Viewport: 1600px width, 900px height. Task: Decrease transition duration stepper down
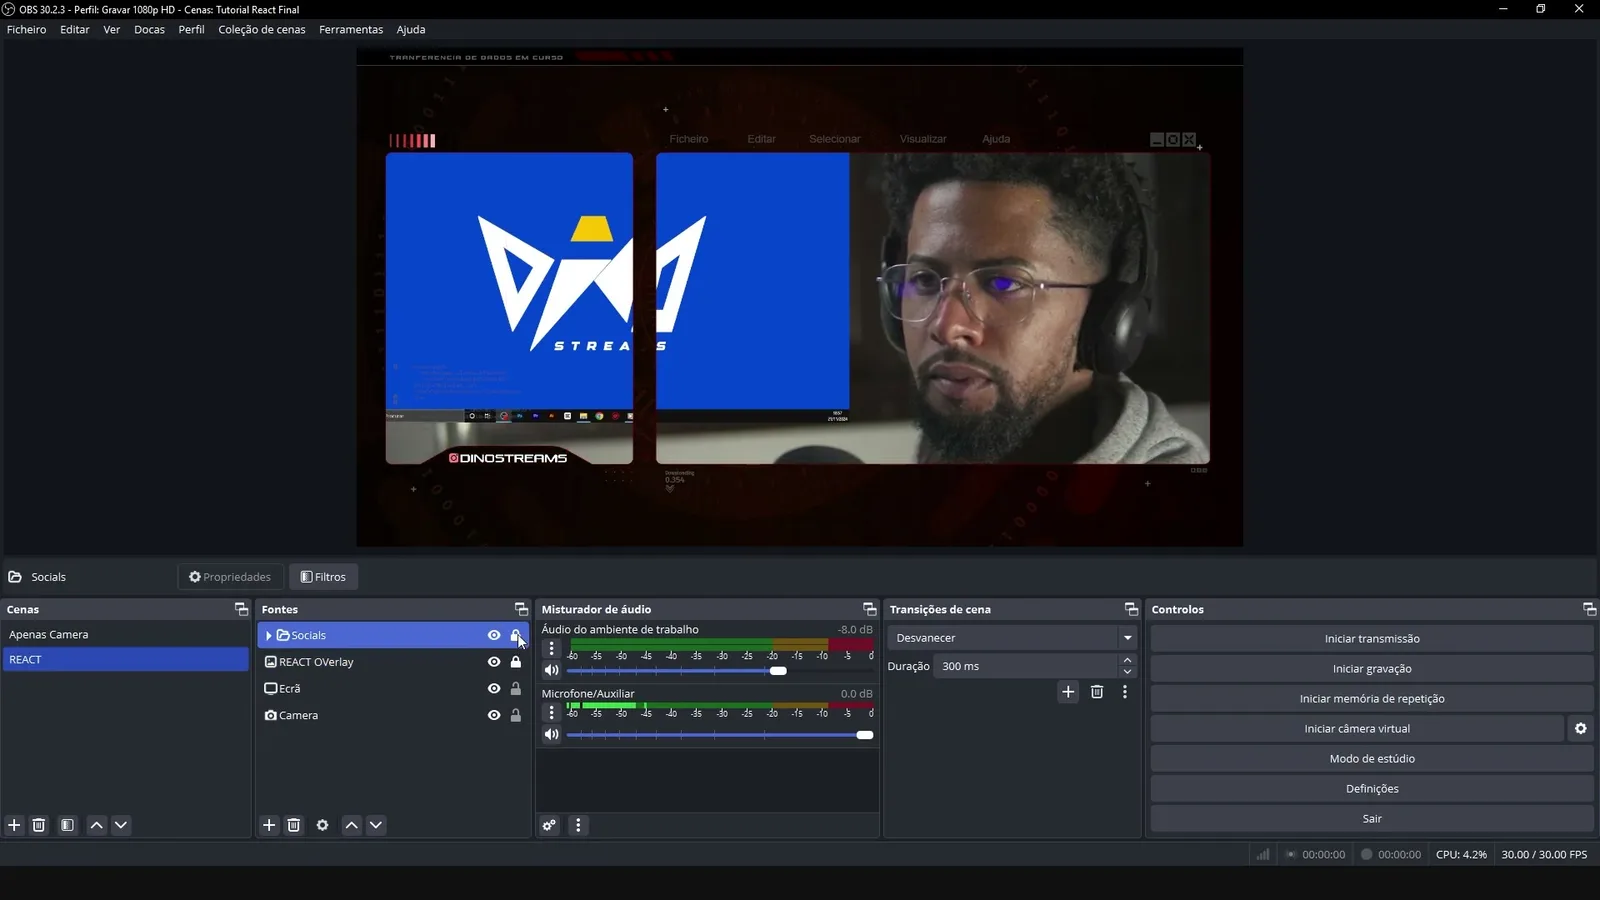click(1128, 672)
